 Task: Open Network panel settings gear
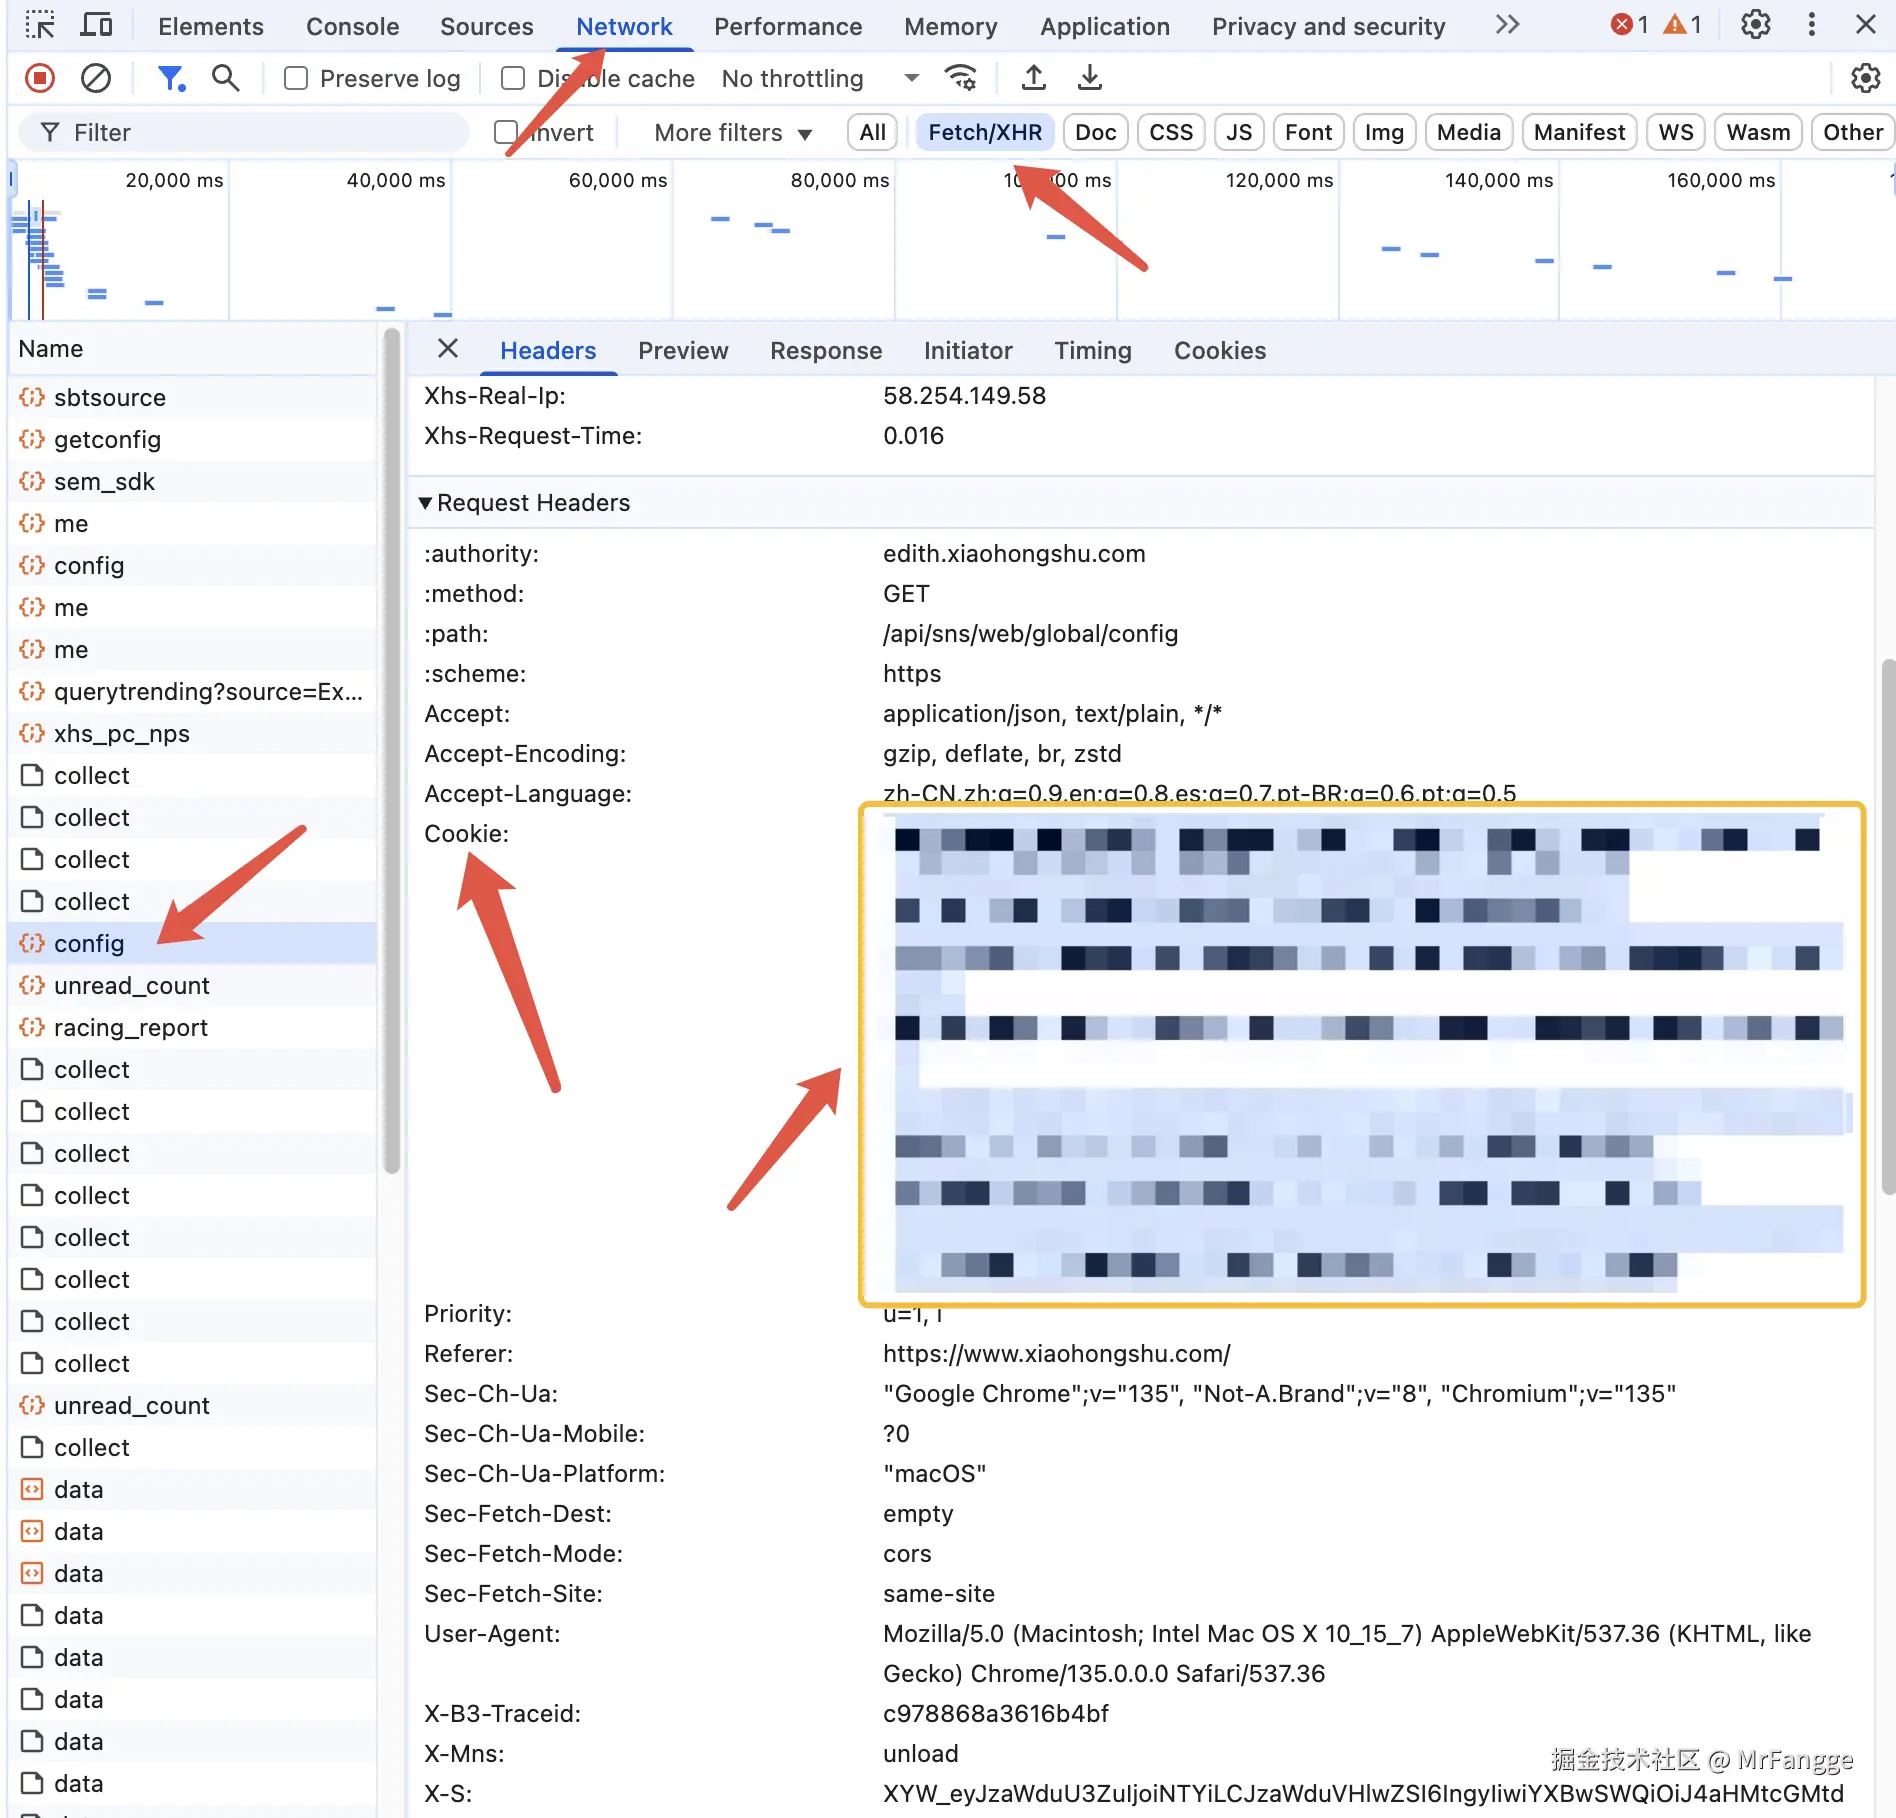[x=1866, y=78]
